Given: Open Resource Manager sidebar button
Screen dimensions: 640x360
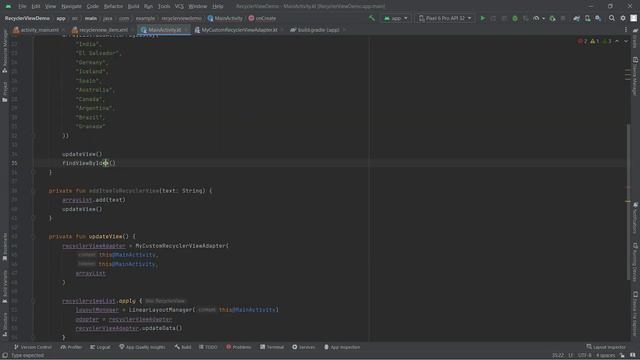Looking at the screenshot, I should click(4, 52).
